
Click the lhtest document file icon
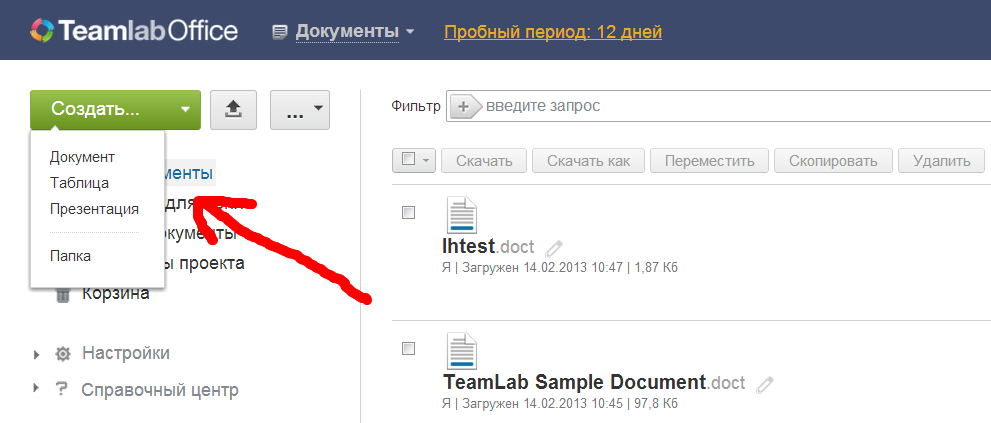coord(462,215)
